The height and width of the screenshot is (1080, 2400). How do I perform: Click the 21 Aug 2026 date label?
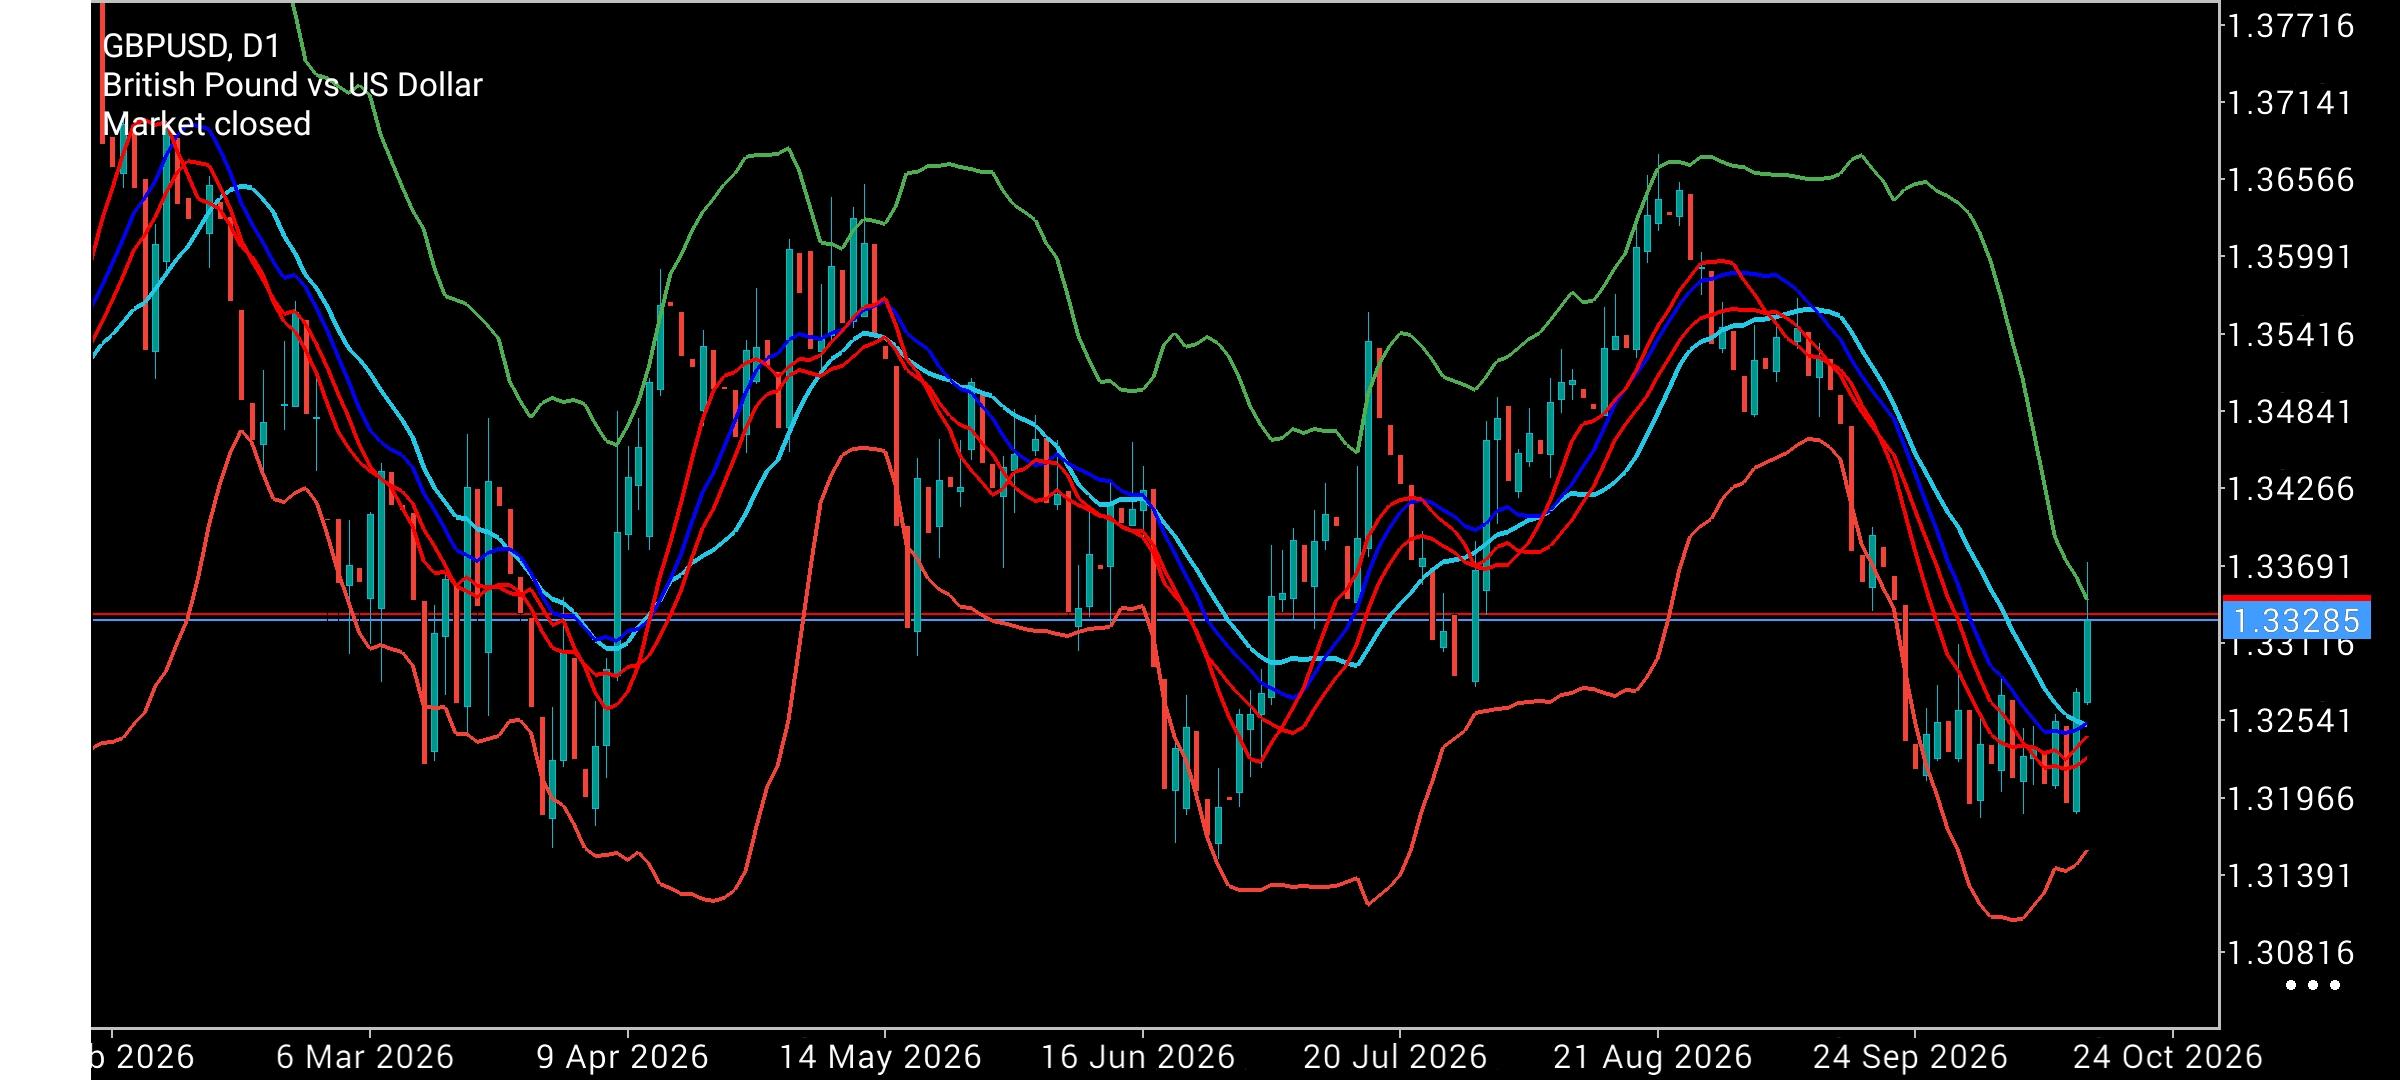(1653, 1057)
